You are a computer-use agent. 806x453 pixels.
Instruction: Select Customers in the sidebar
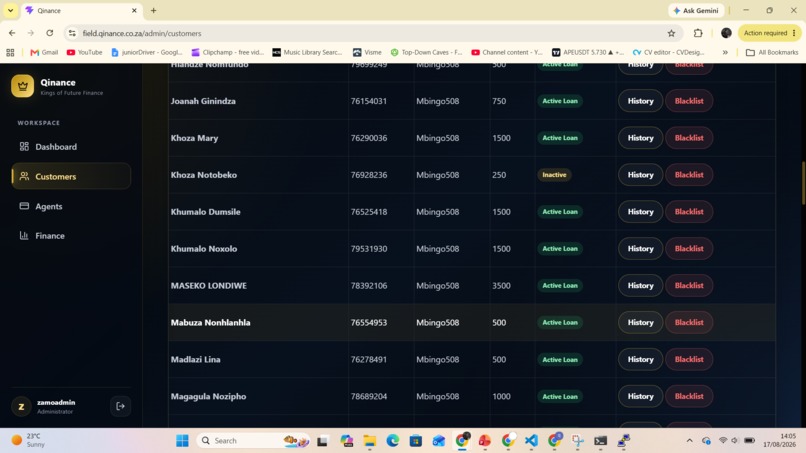click(71, 176)
